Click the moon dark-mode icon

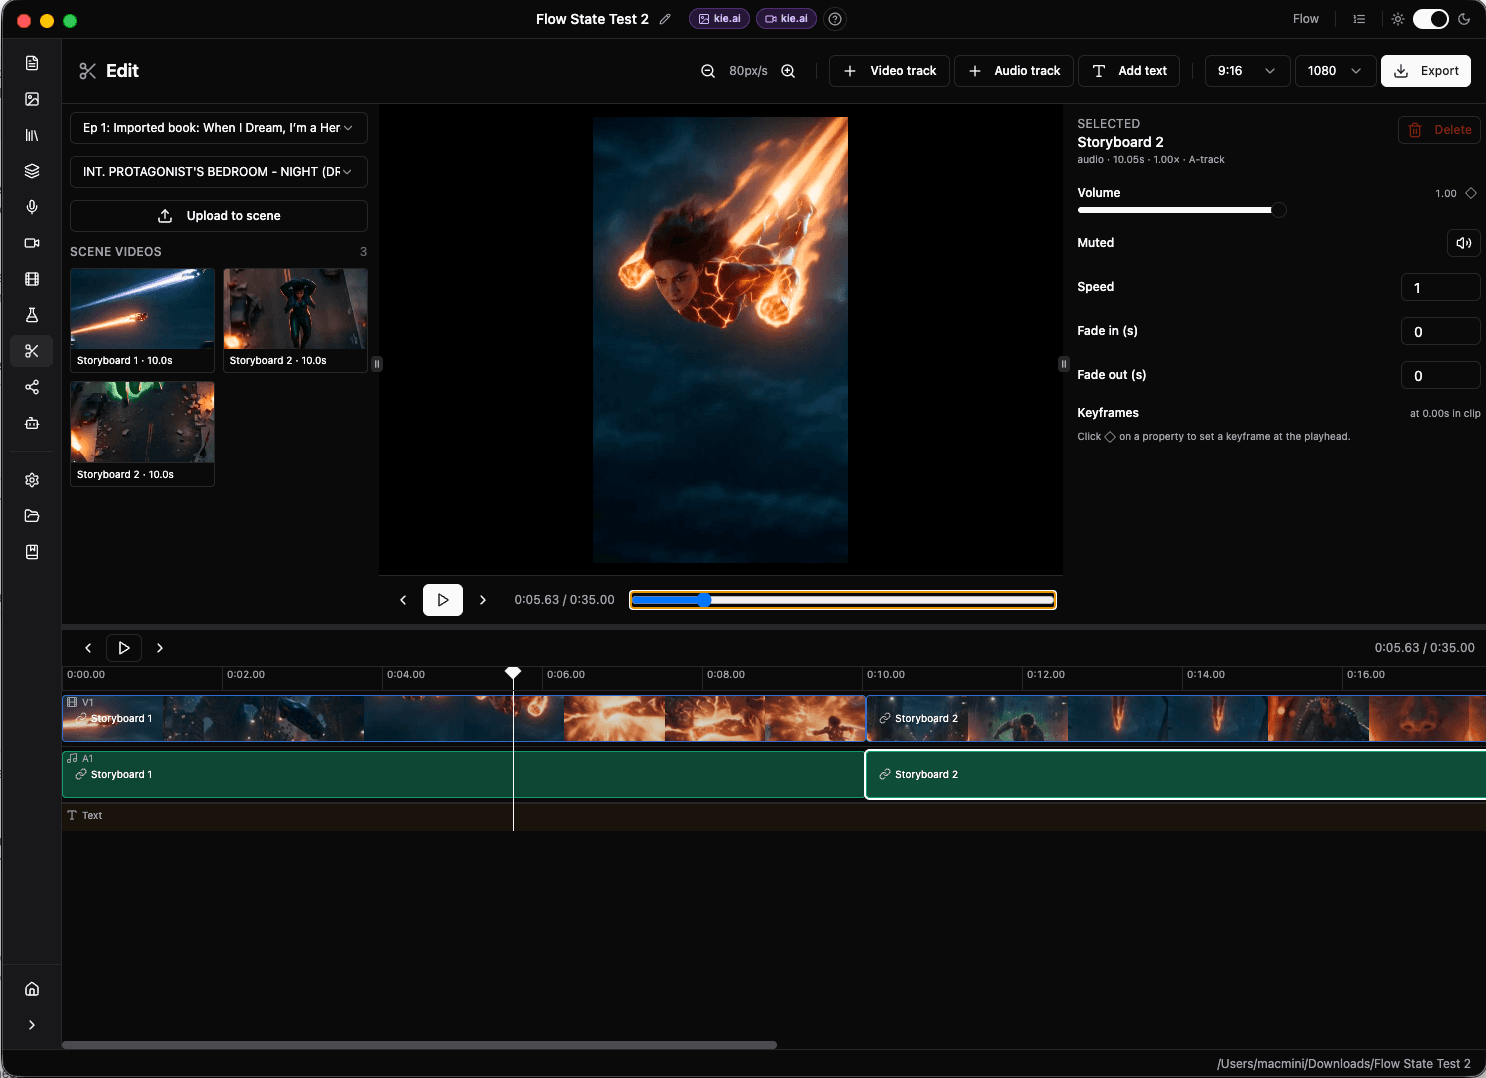(1464, 19)
